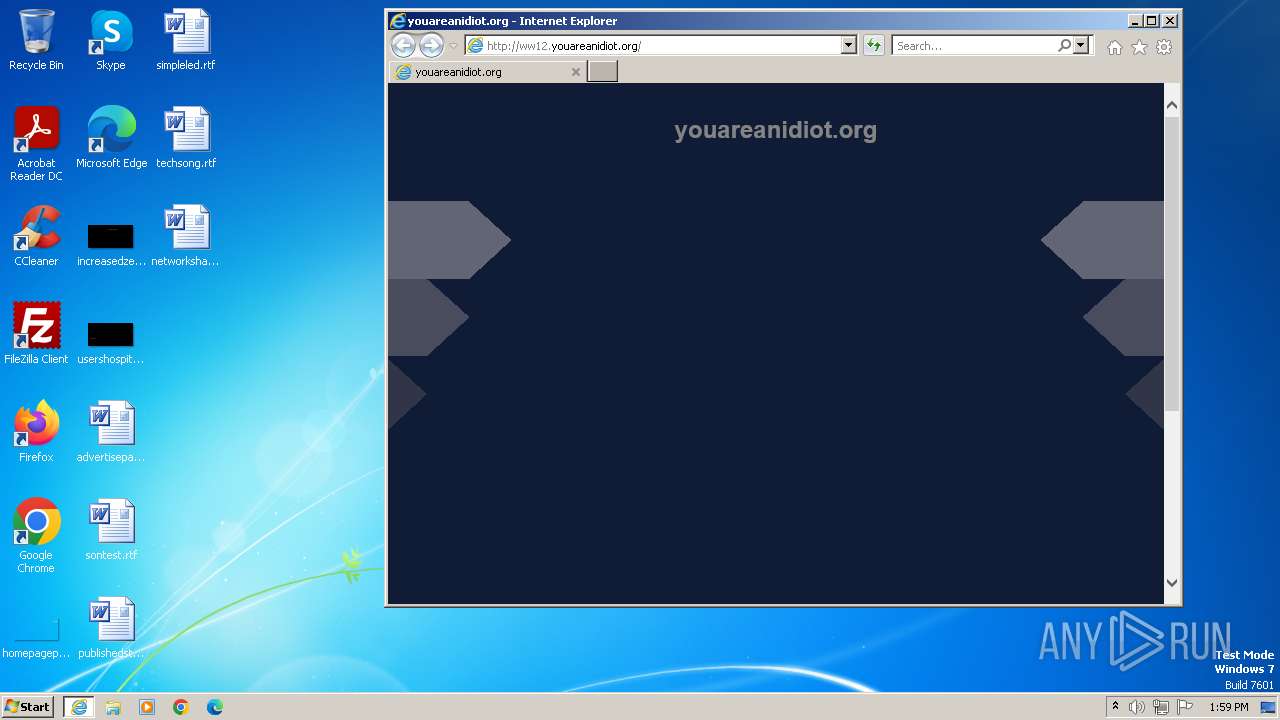The image size is (1280, 720).
Task: Select the CCleaner desktop shortcut
Action: (x=36, y=236)
